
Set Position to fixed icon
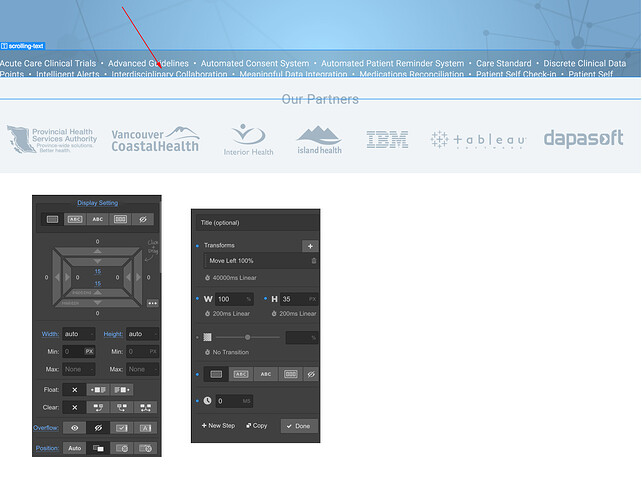tap(145, 448)
